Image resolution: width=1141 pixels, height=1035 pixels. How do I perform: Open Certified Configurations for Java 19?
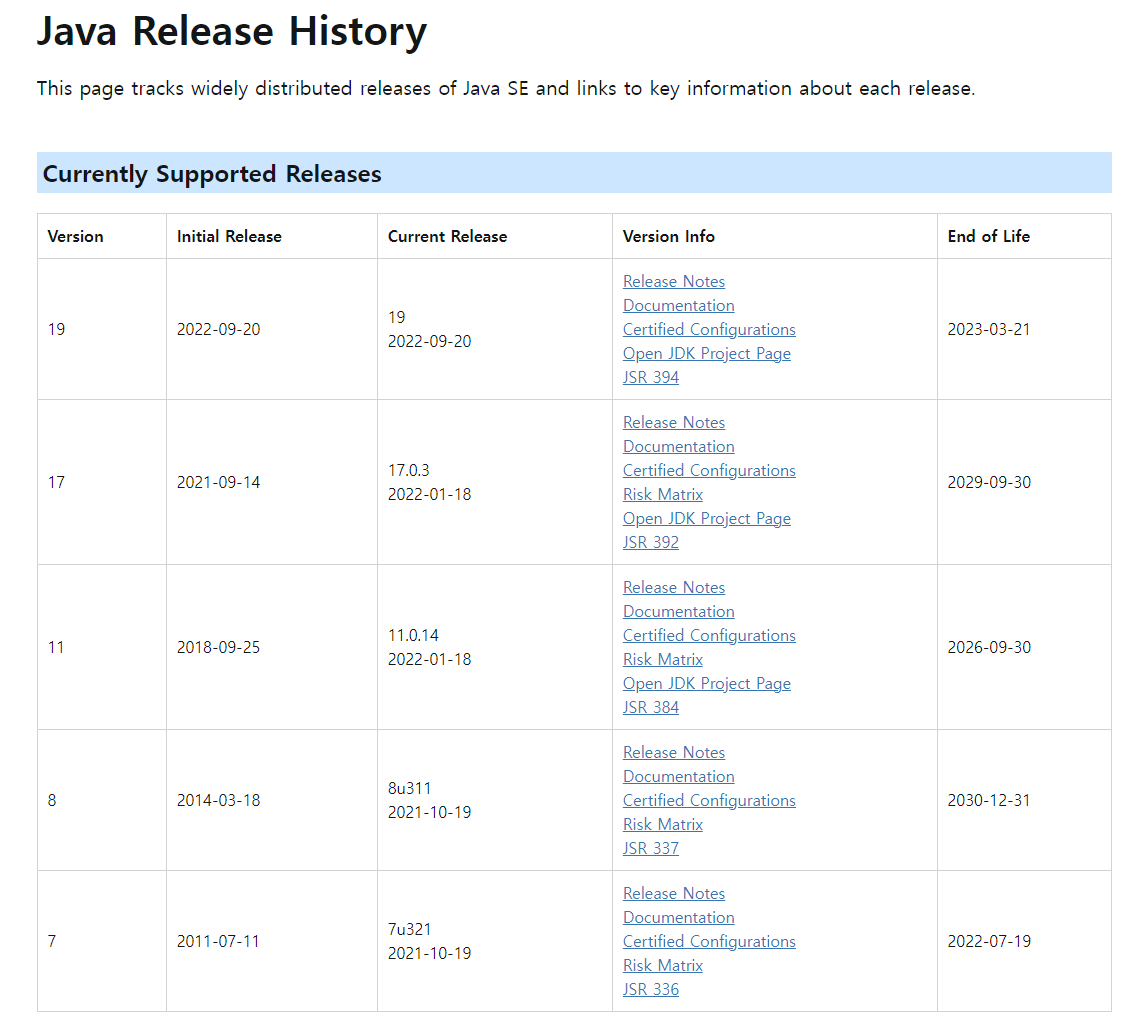[x=709, y=330]
